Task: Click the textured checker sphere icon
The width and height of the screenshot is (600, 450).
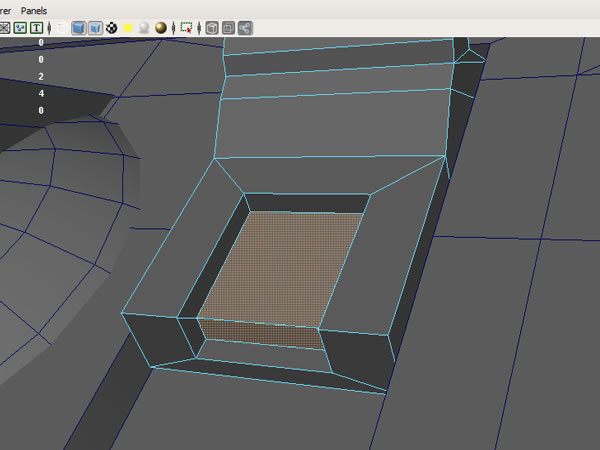Action: pos(113,27)
